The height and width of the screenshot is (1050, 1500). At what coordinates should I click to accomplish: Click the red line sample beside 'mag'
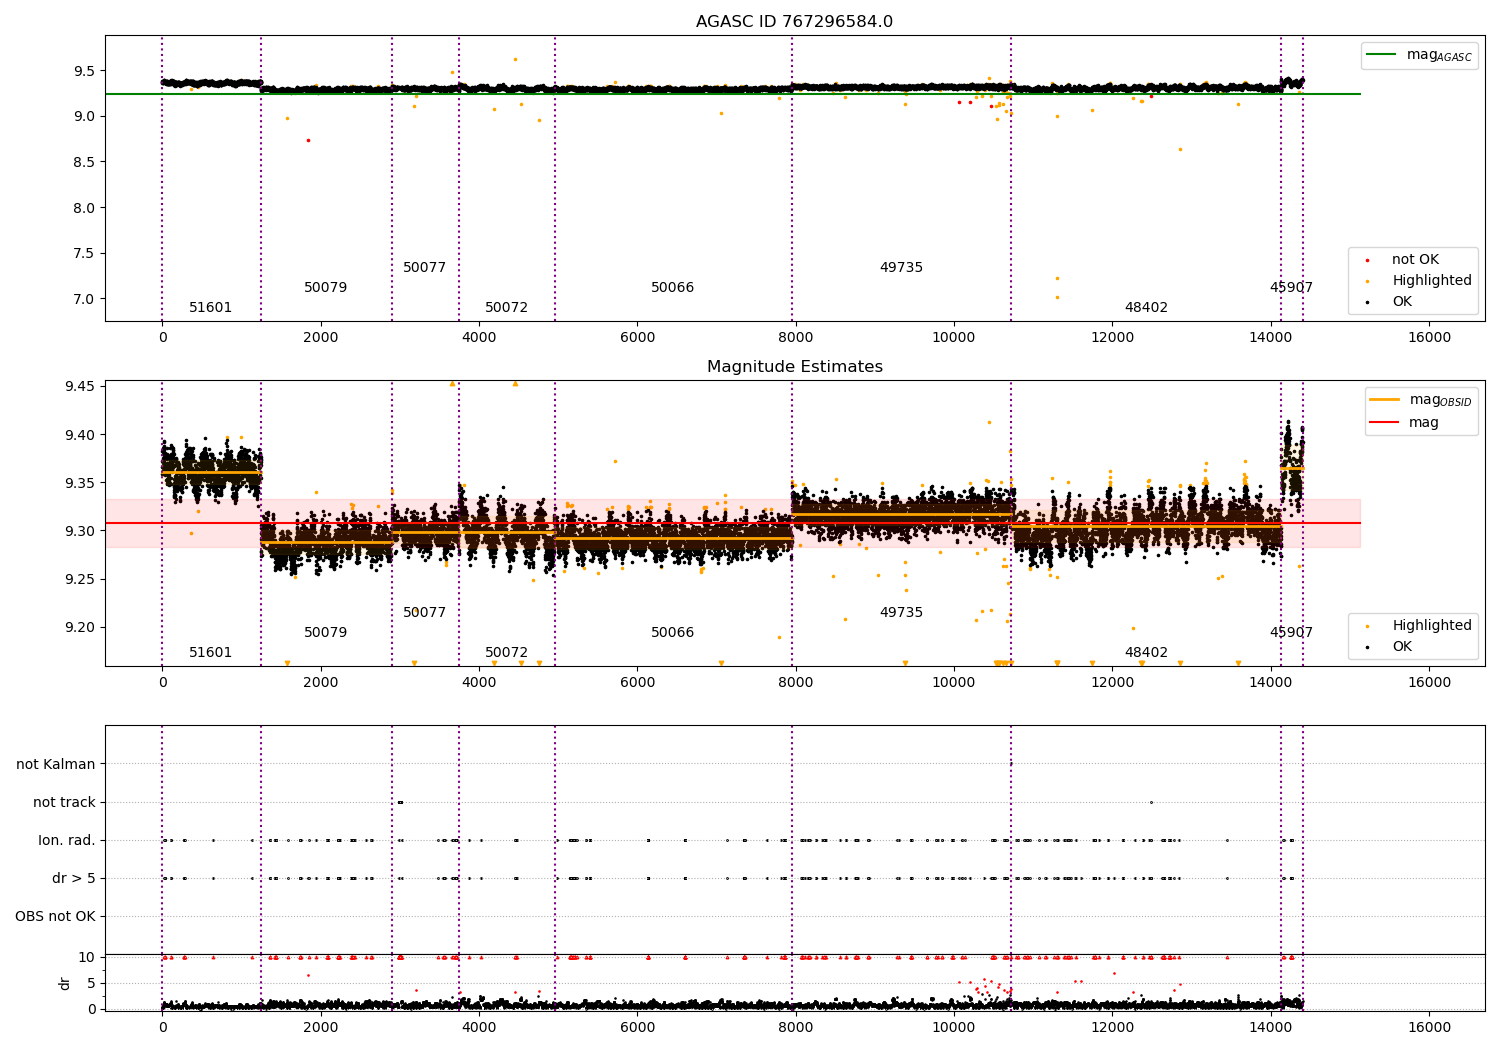point(1384,423)
